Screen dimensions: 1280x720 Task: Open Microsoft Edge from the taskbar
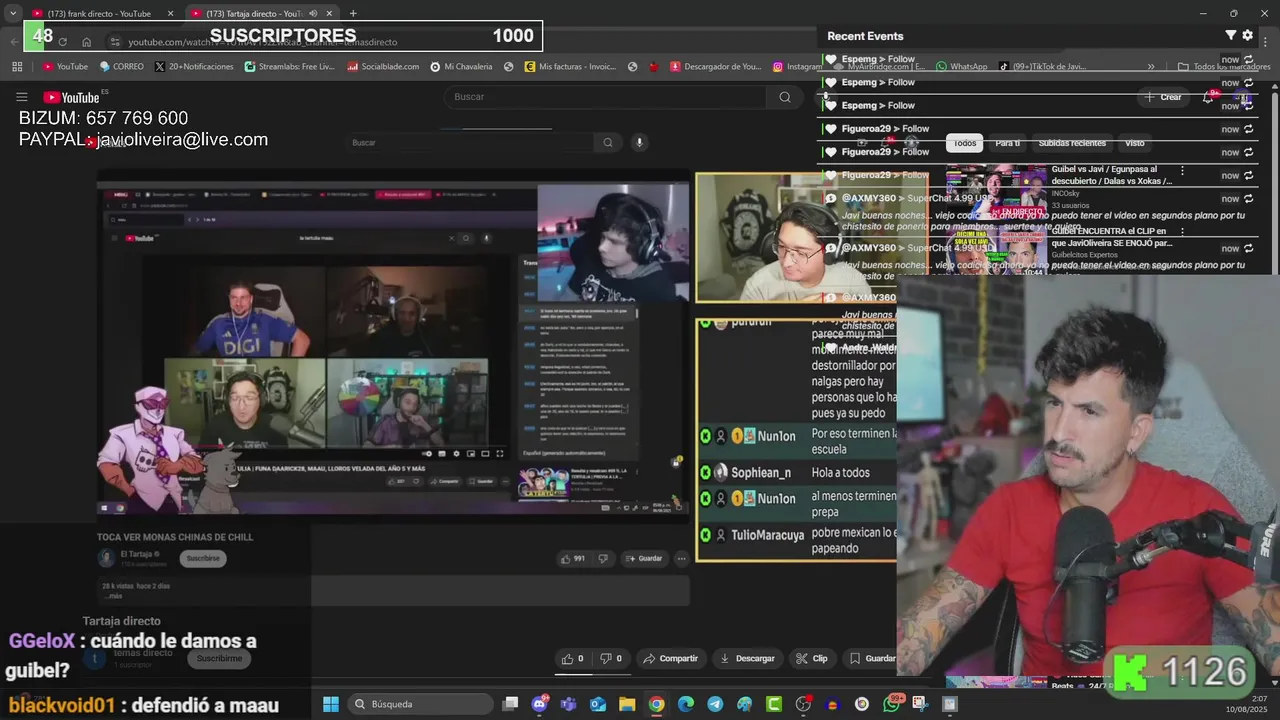click(x=686, y=704)
